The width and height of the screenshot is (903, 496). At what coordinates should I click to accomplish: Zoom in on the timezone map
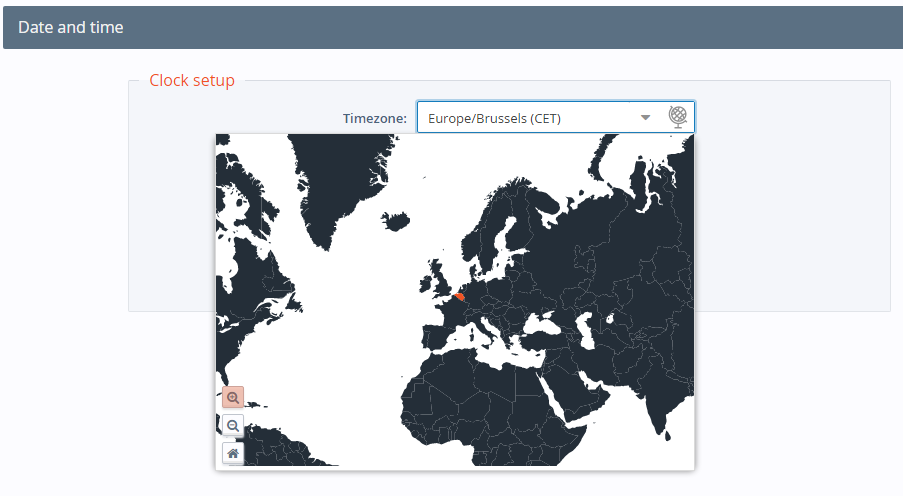[x=233, y=398]
